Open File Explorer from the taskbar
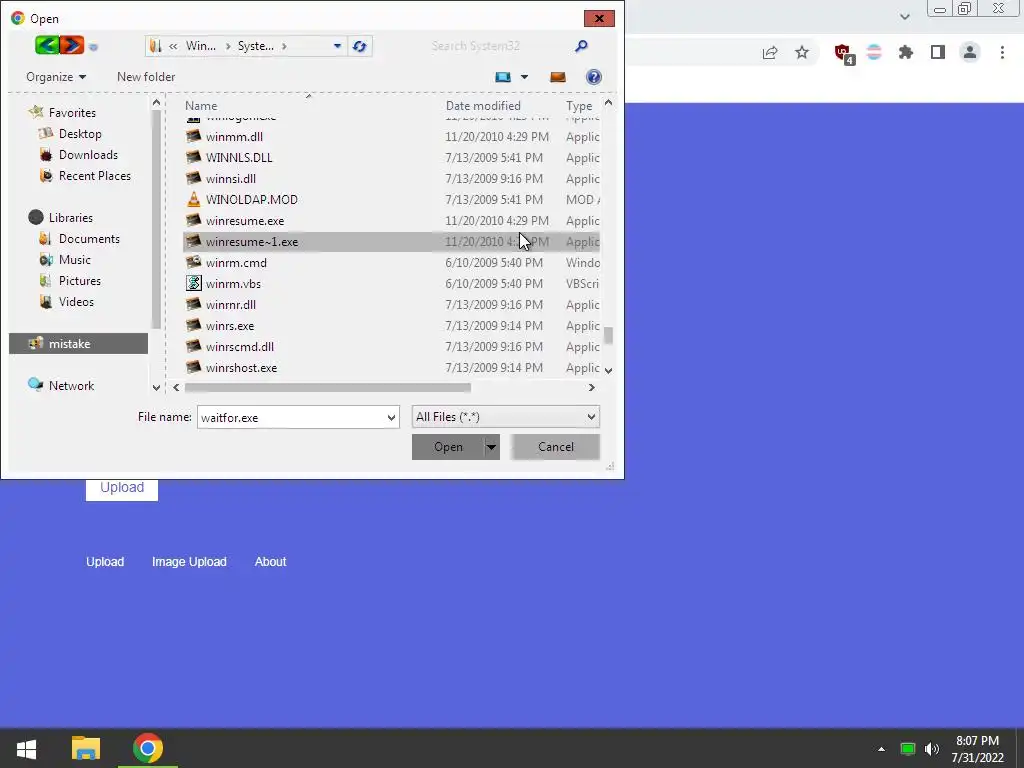Screen dimensions: 1024x768 [x=86, y=748]
